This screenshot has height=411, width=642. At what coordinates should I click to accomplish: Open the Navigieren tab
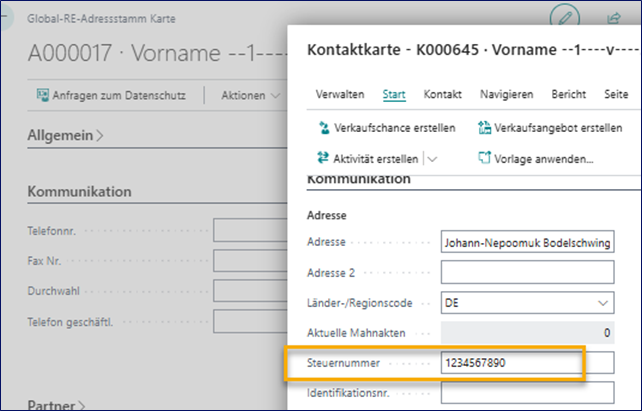click(506, 94)
